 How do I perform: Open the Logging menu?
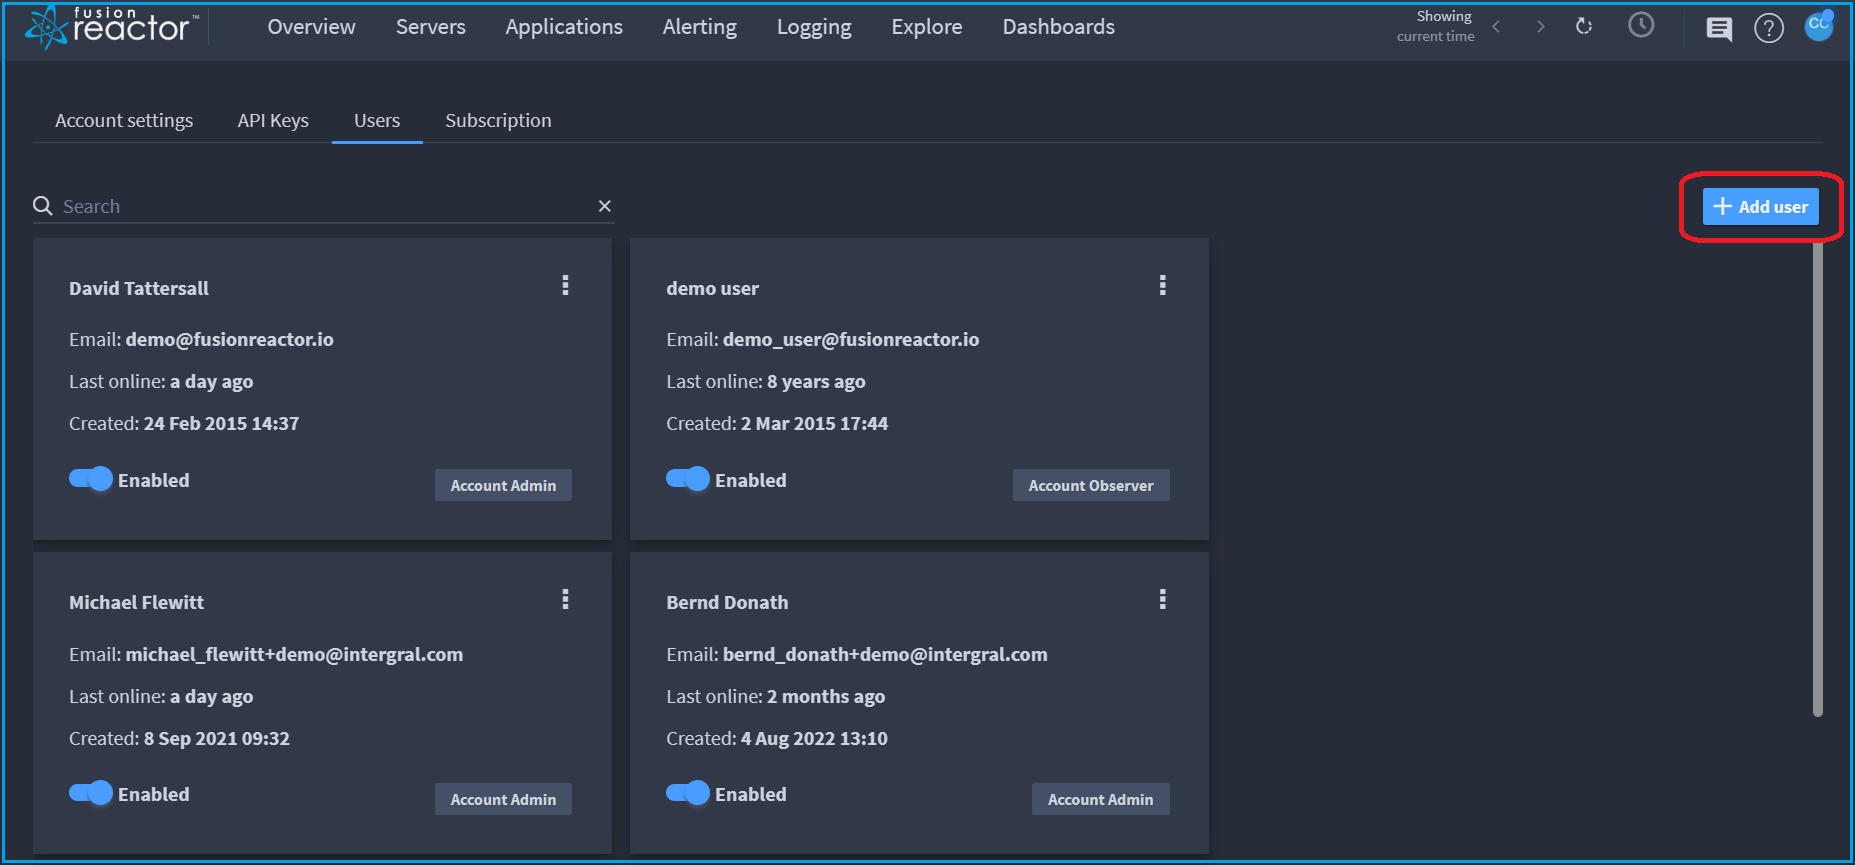(x=814, y=27)
